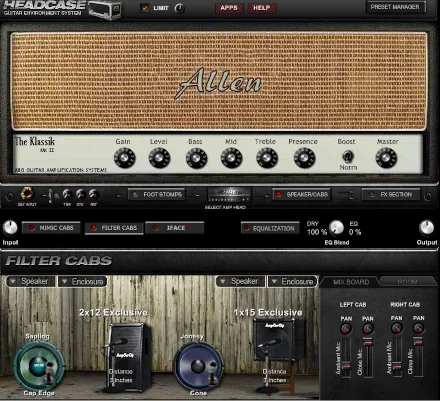Switch to Filter Cabs
The height and width of the screenshot is (401, 440).
coord(114,228)
